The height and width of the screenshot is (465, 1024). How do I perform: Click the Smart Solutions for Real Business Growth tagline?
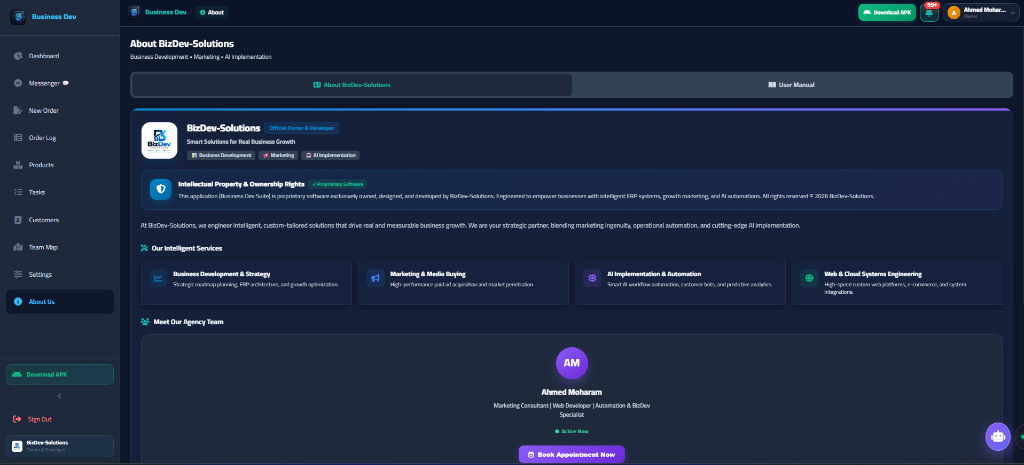click(241, 142)
